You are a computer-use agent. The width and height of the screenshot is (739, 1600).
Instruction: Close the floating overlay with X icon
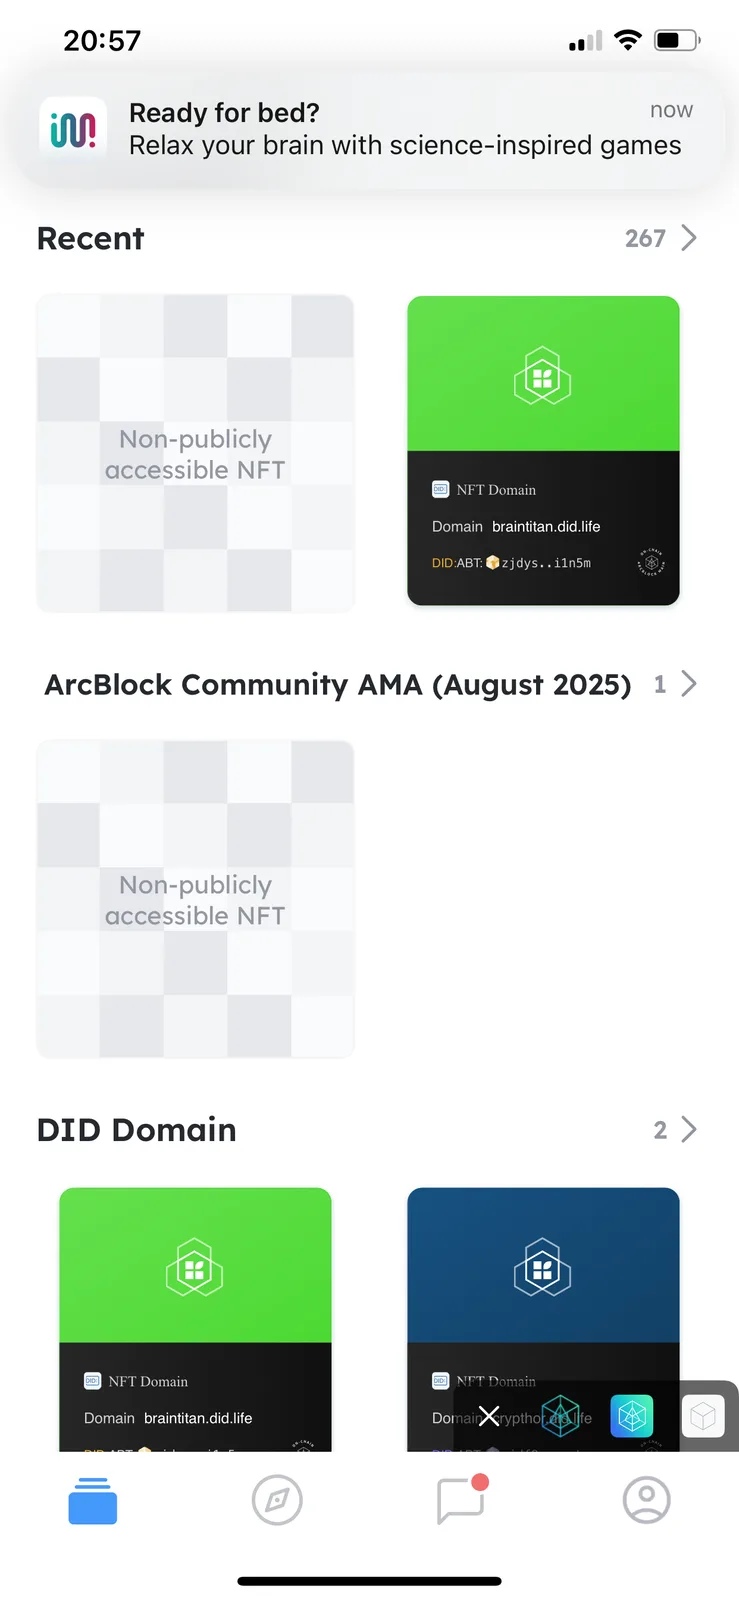click(x=489, y=1415)
